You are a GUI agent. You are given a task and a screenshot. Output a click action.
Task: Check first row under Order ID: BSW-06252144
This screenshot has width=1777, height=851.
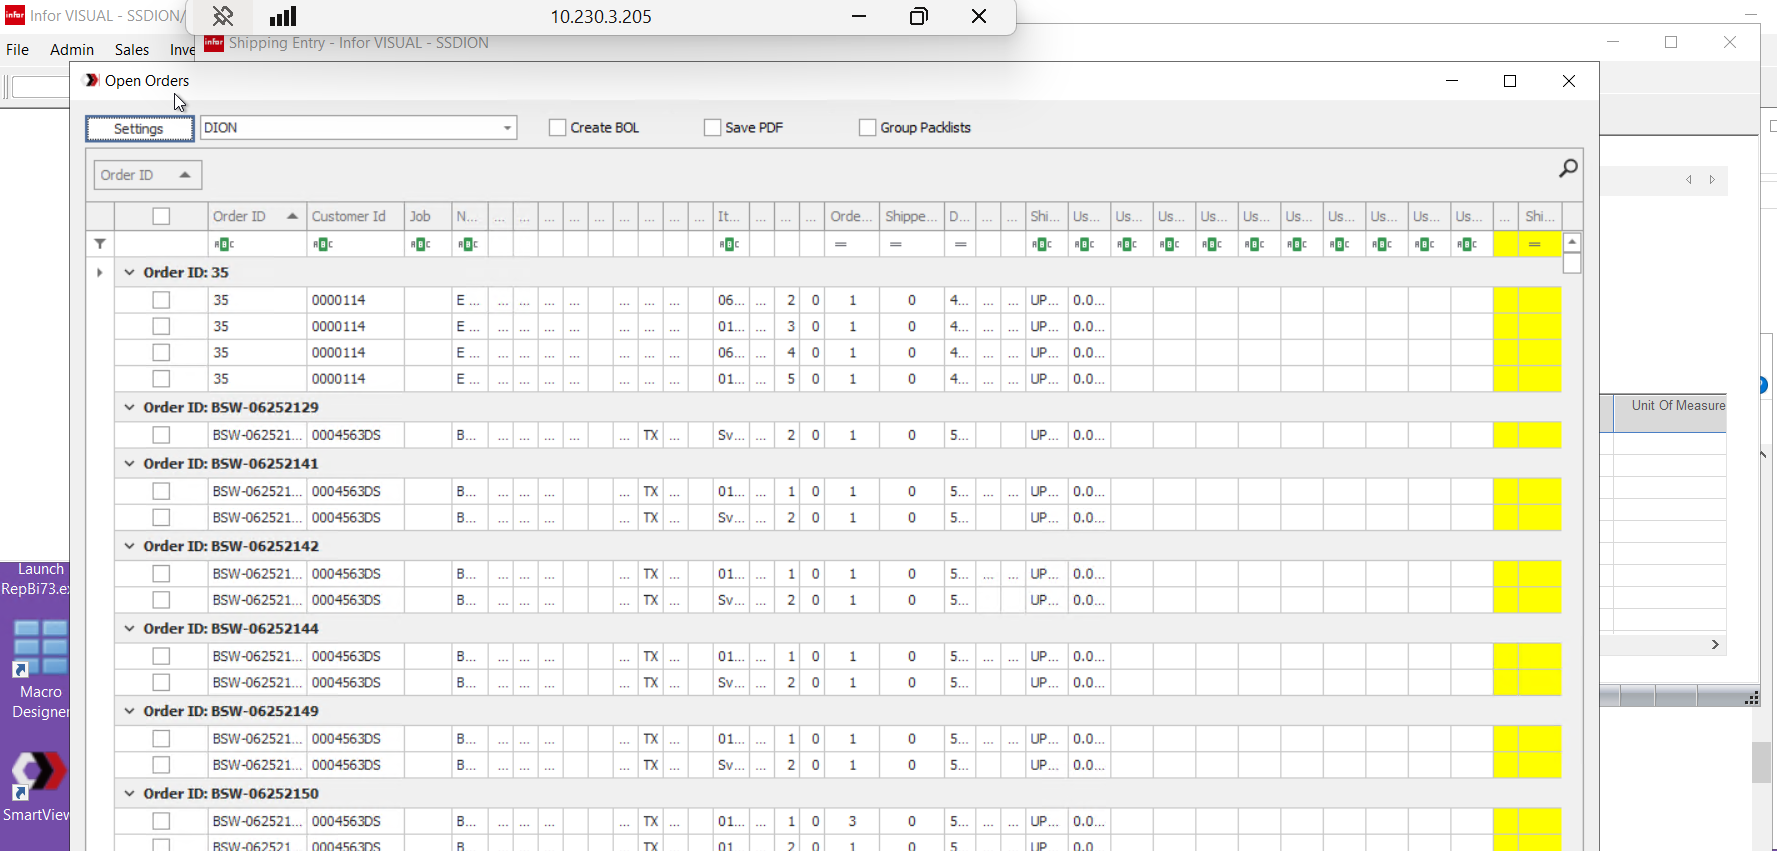(161, 656)
